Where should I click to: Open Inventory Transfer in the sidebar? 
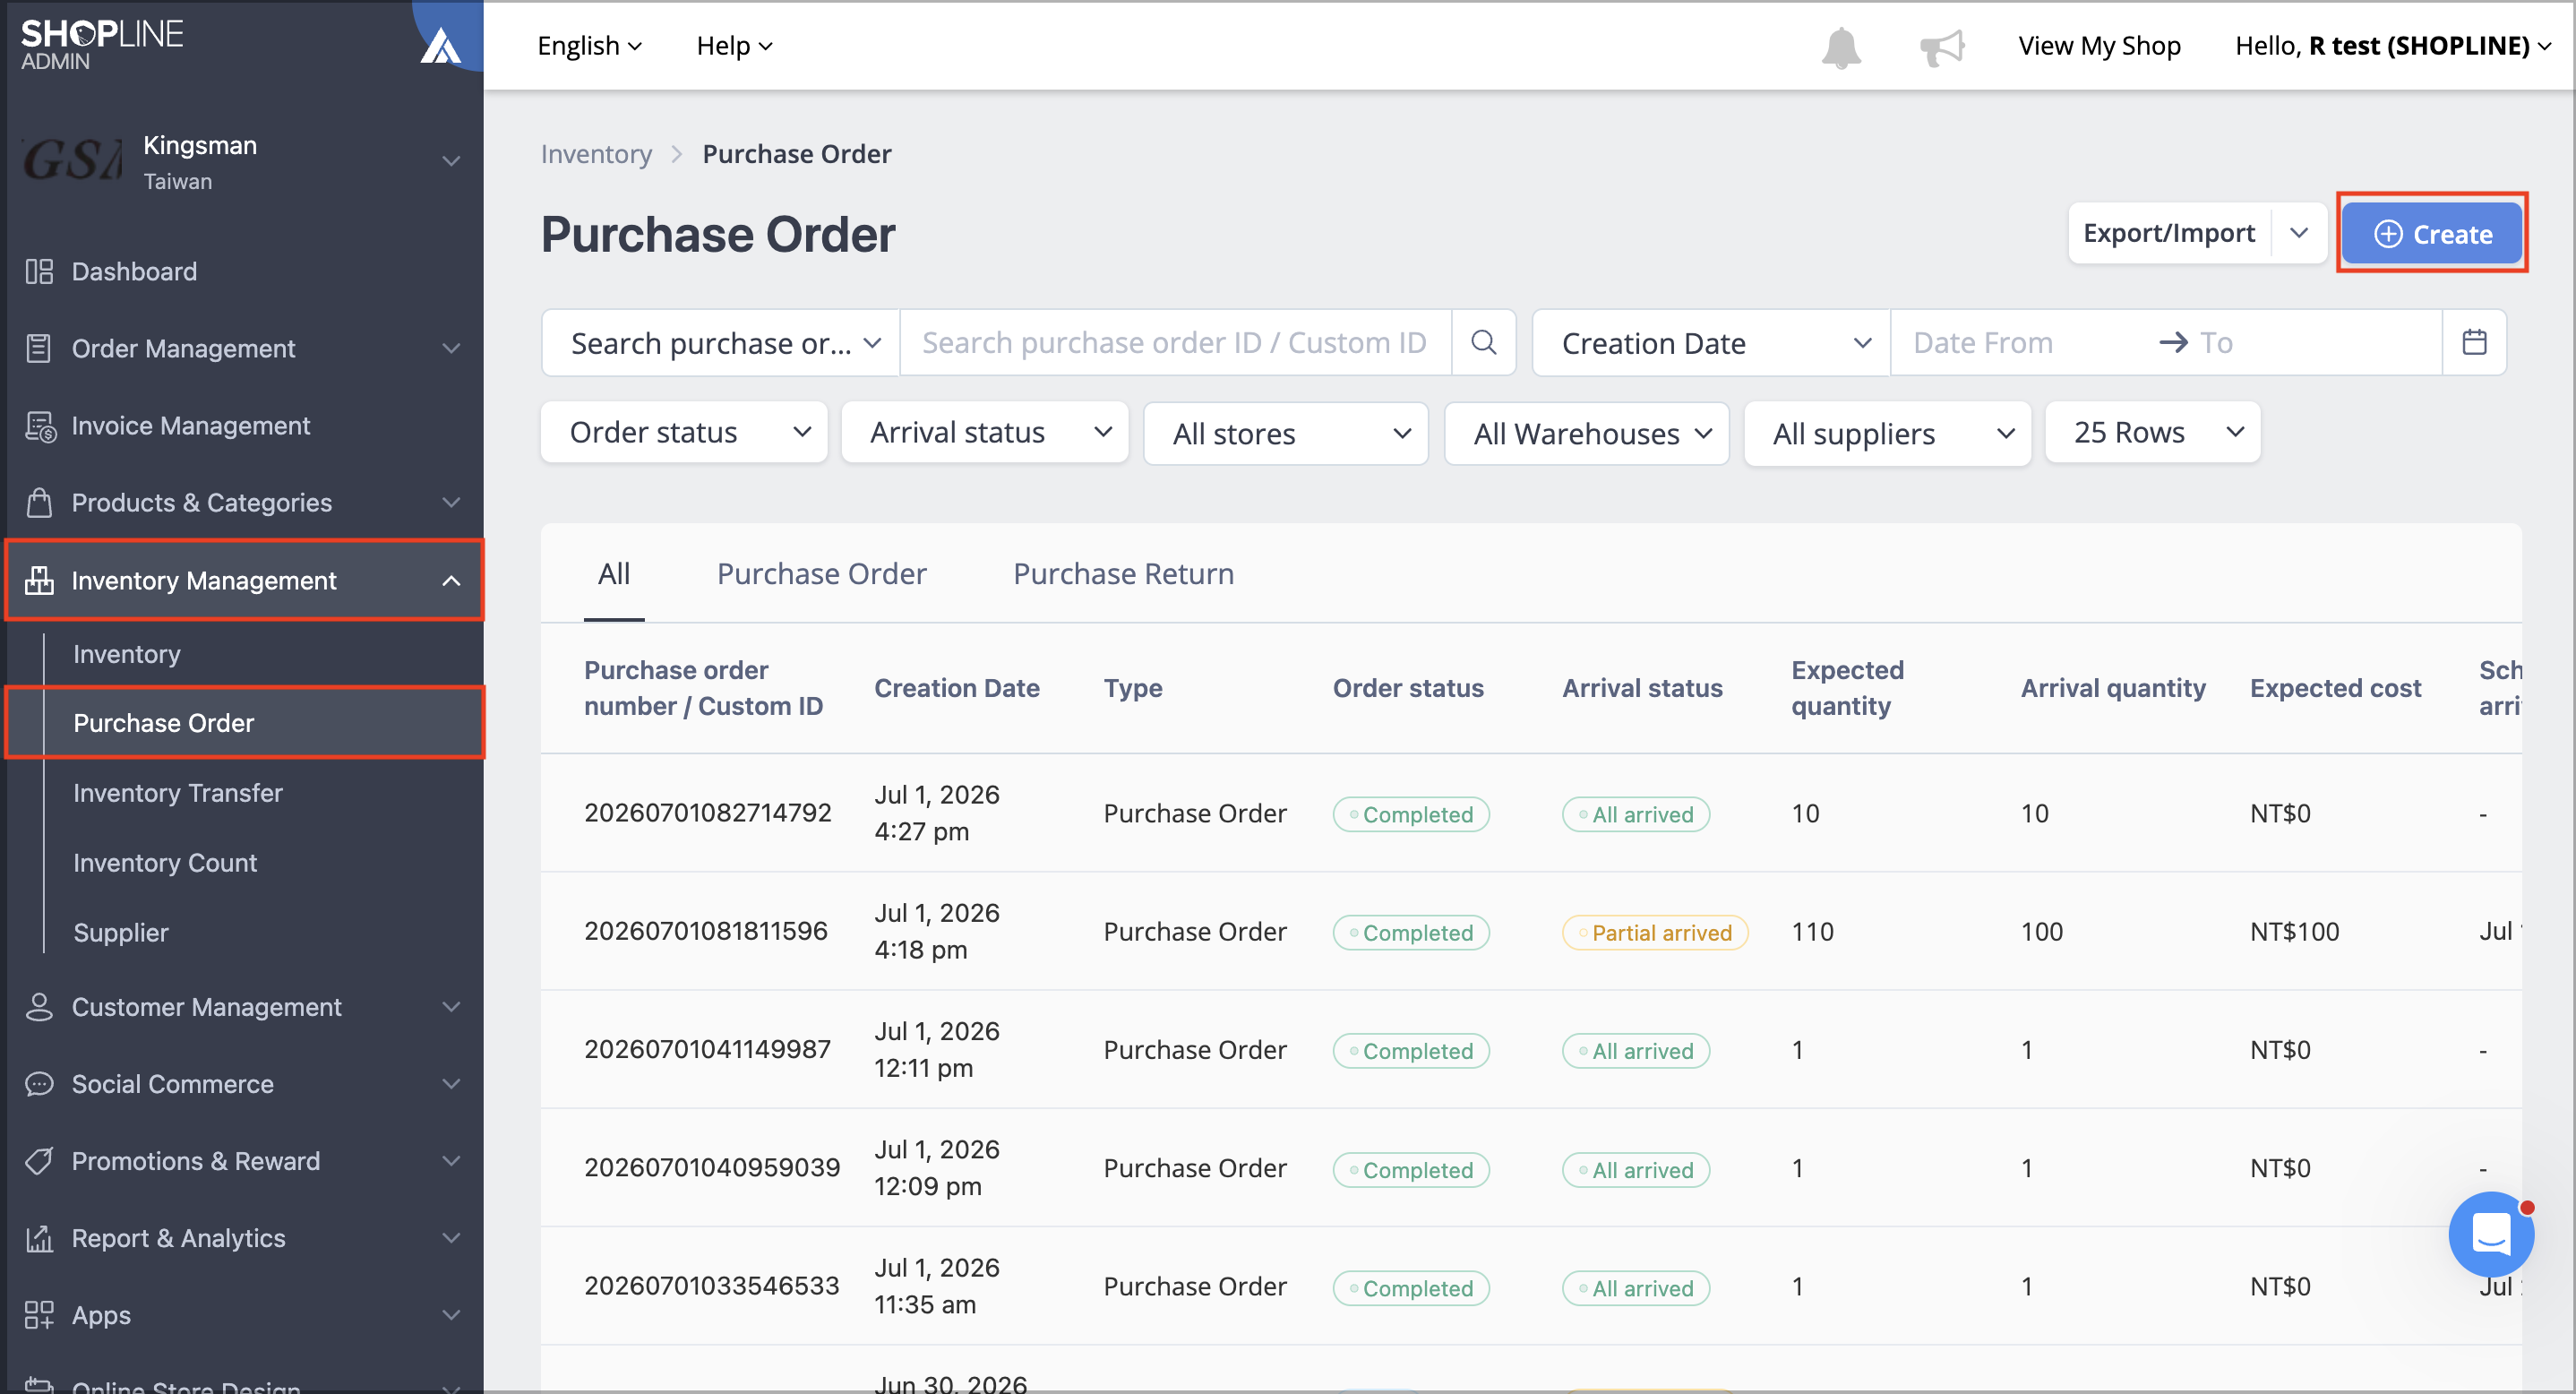pyautogui.click(x=178, y=793)
